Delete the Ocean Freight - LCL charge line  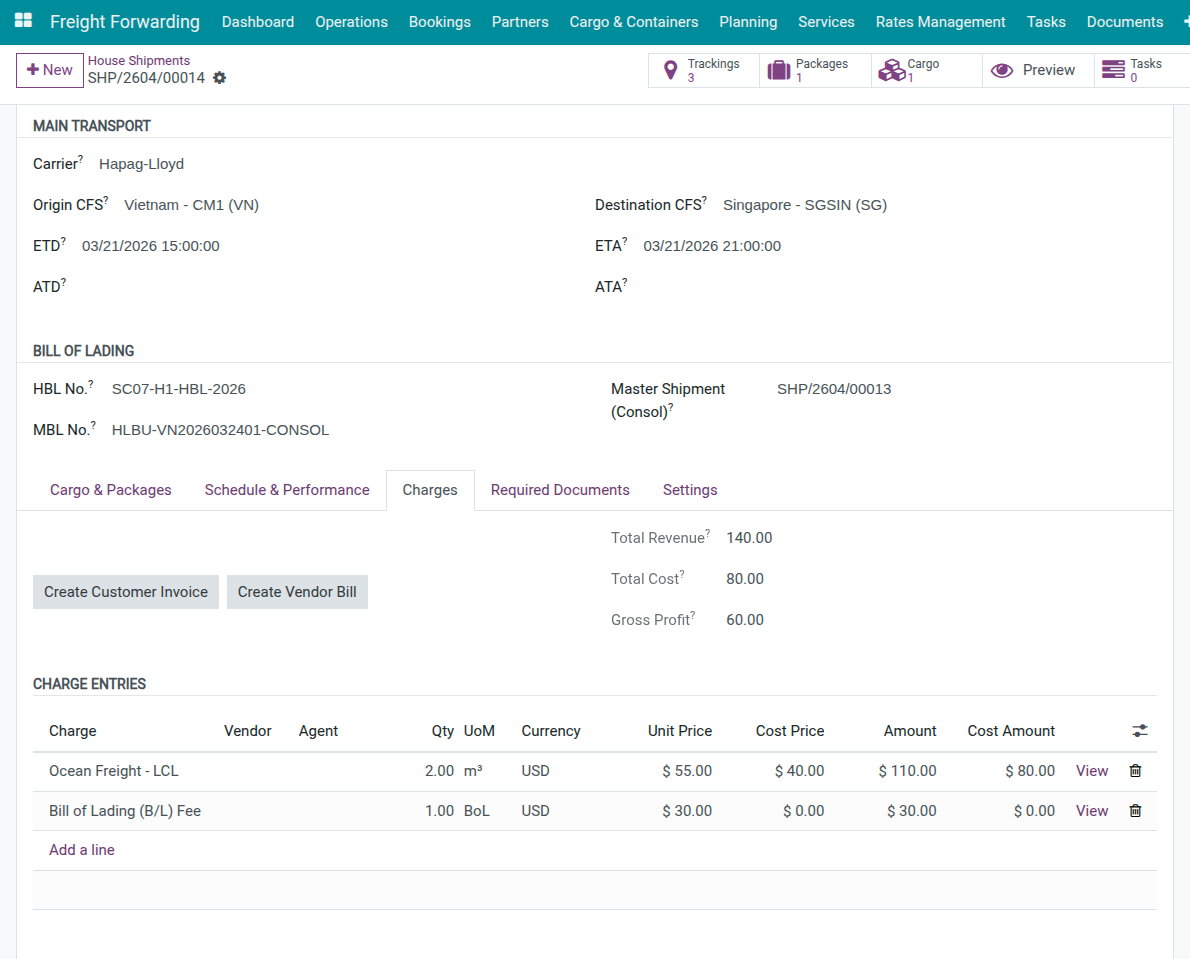point(1135,771)
